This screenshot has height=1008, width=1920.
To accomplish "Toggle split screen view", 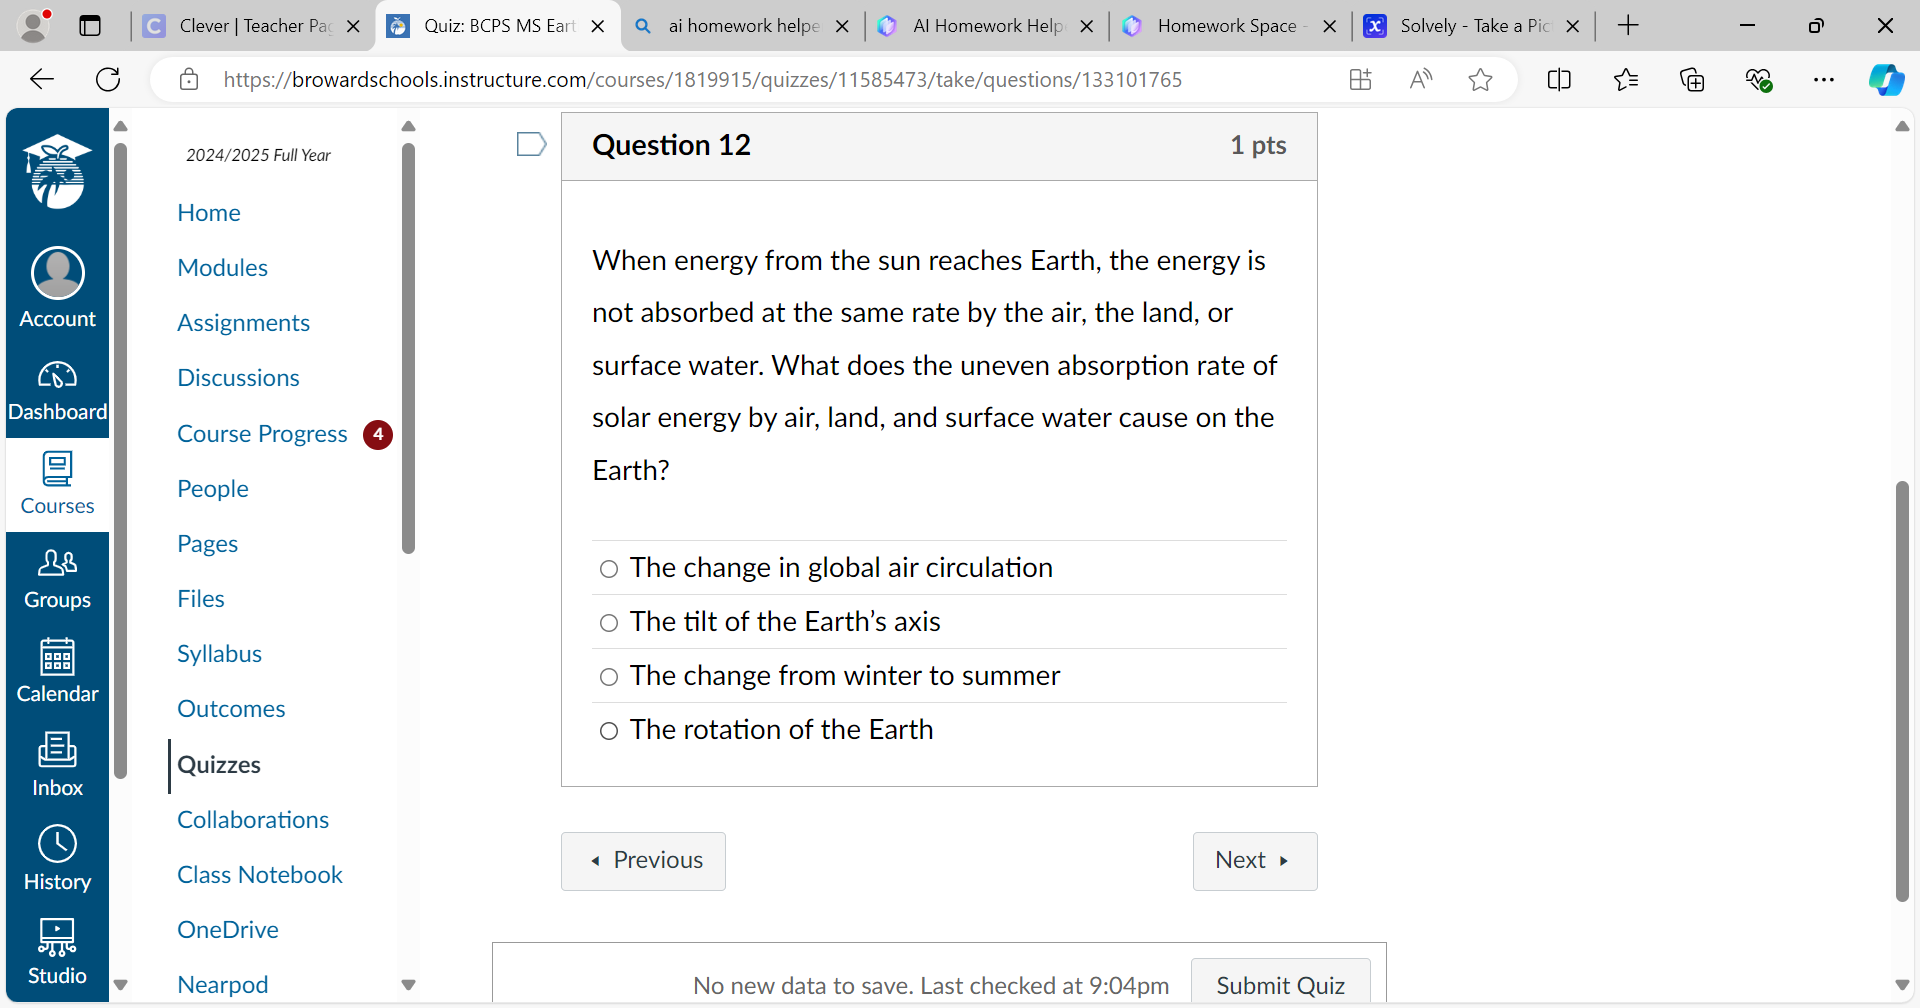I will tap(1559, 79).
